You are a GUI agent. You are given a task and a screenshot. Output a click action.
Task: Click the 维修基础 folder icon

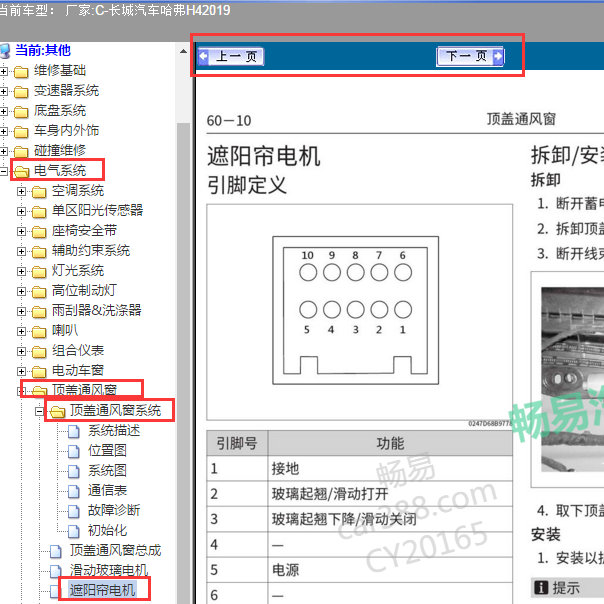(21, 72)
